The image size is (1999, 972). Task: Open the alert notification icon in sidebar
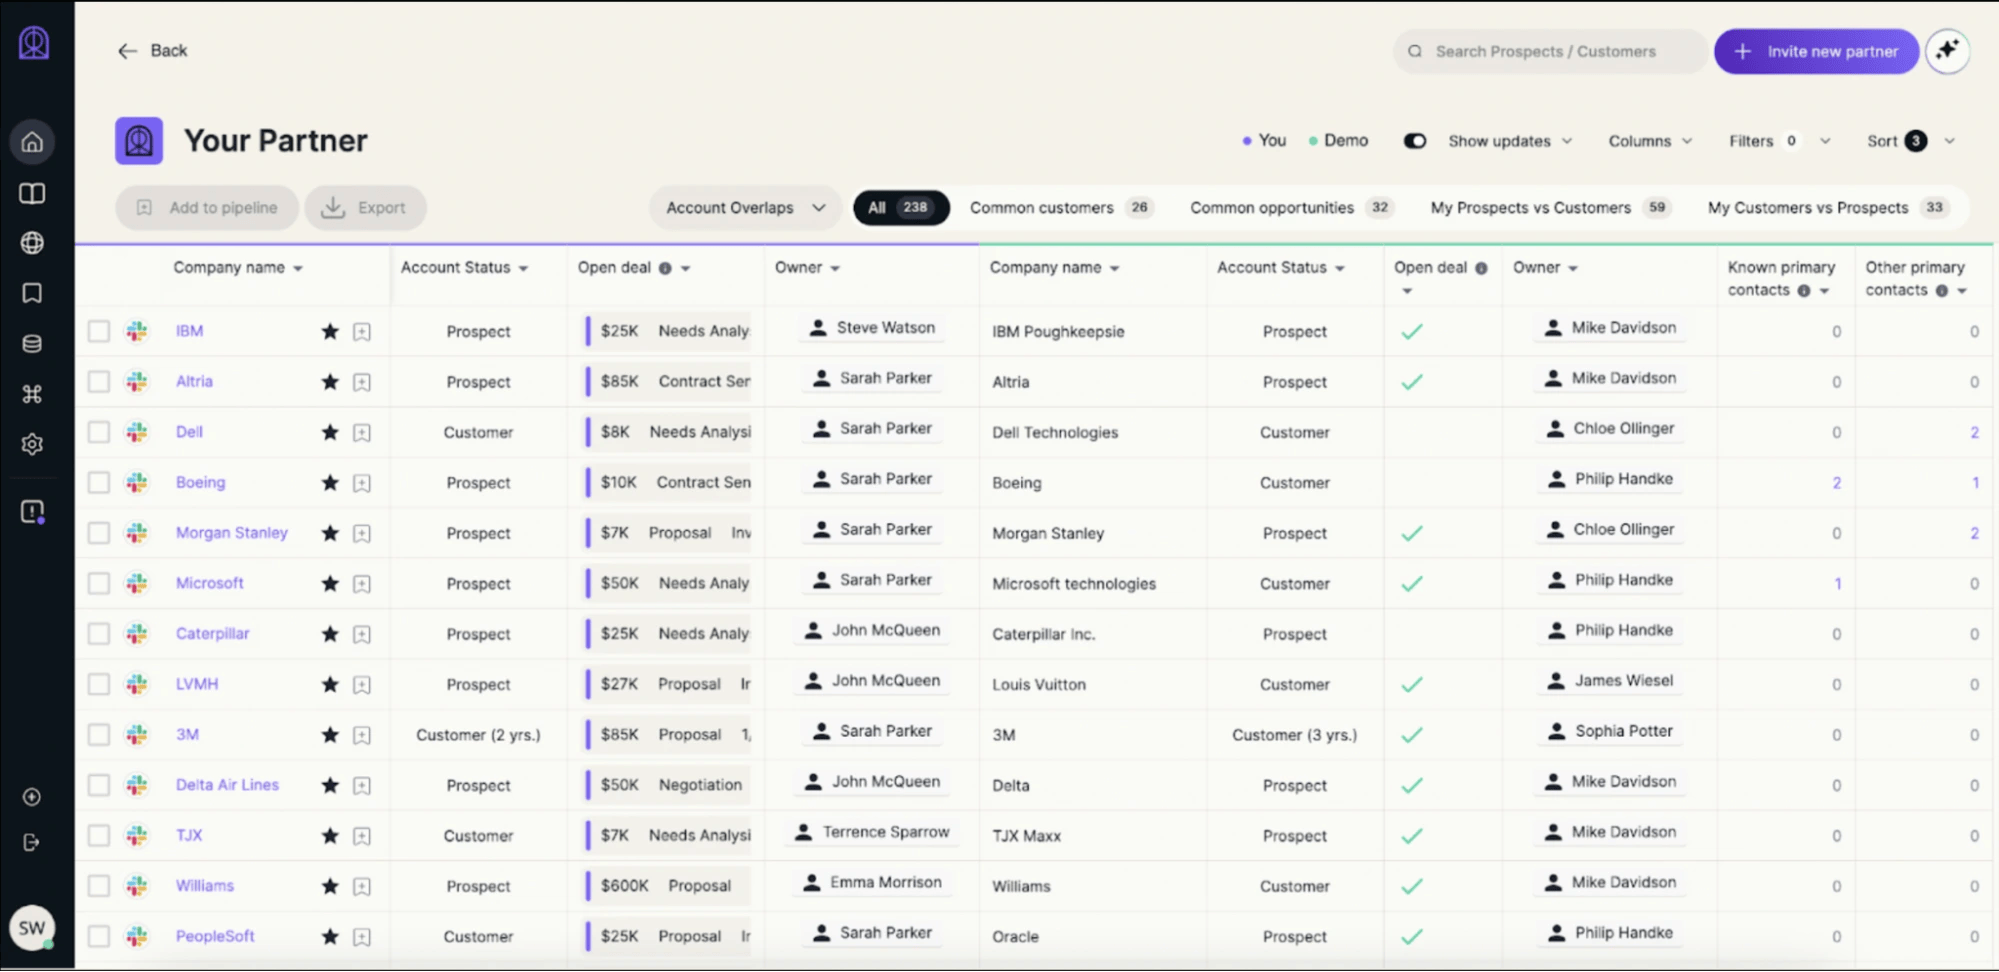point(32,512)
